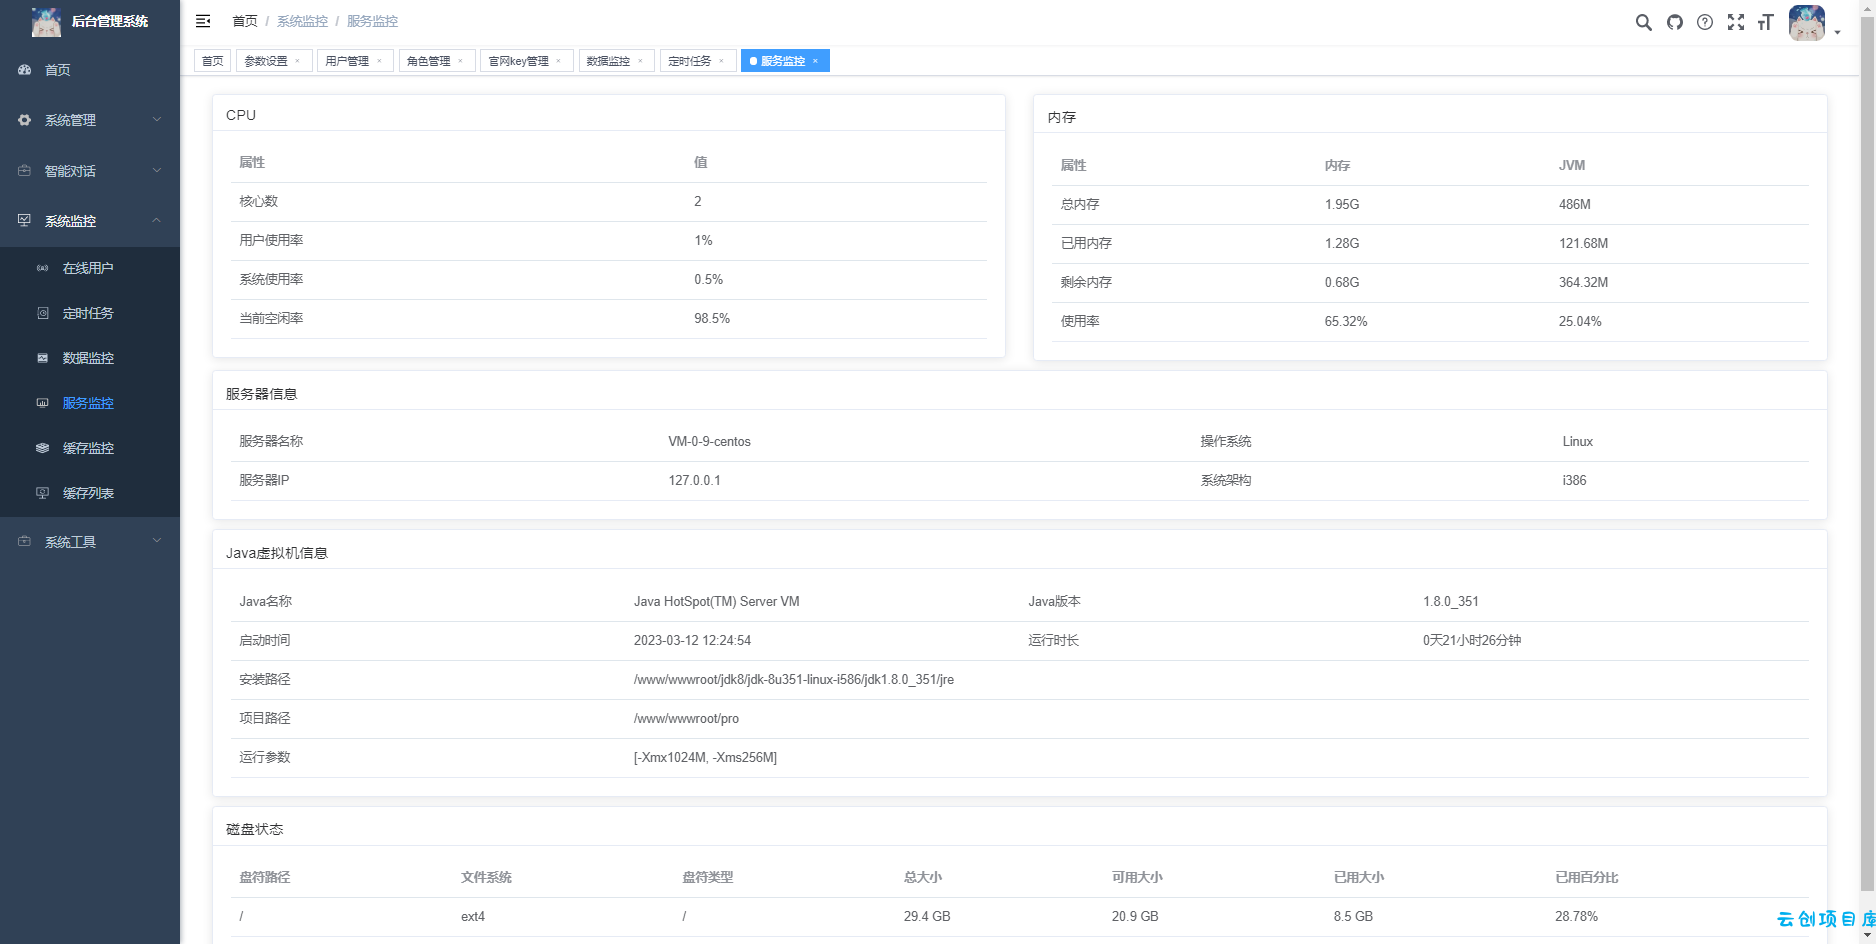Open 缓存列表 in sidebar
Viewport: 1876px width, 944px height.
click(x=88, y=493)
